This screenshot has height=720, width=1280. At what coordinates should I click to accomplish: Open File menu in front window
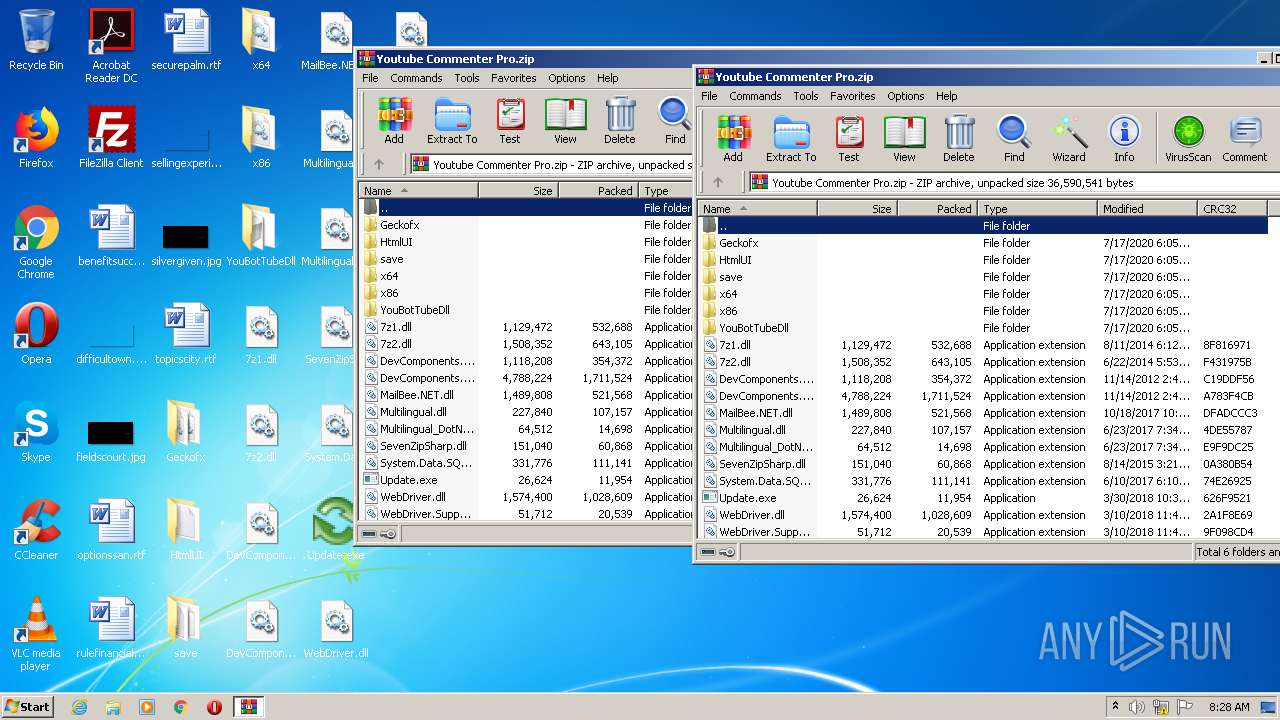pyautogui.click(x=709, y=96)
